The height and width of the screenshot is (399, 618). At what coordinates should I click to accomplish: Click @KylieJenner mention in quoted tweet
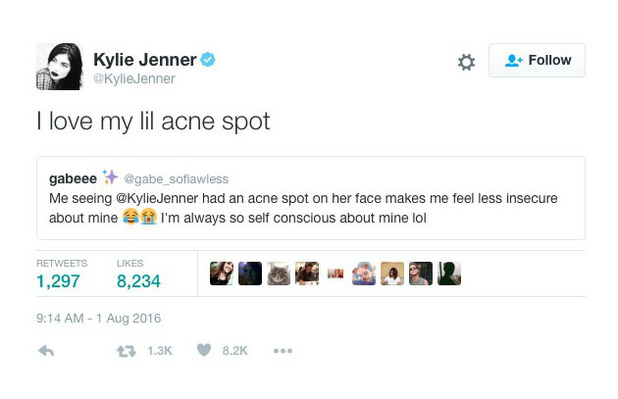[157, 198]
